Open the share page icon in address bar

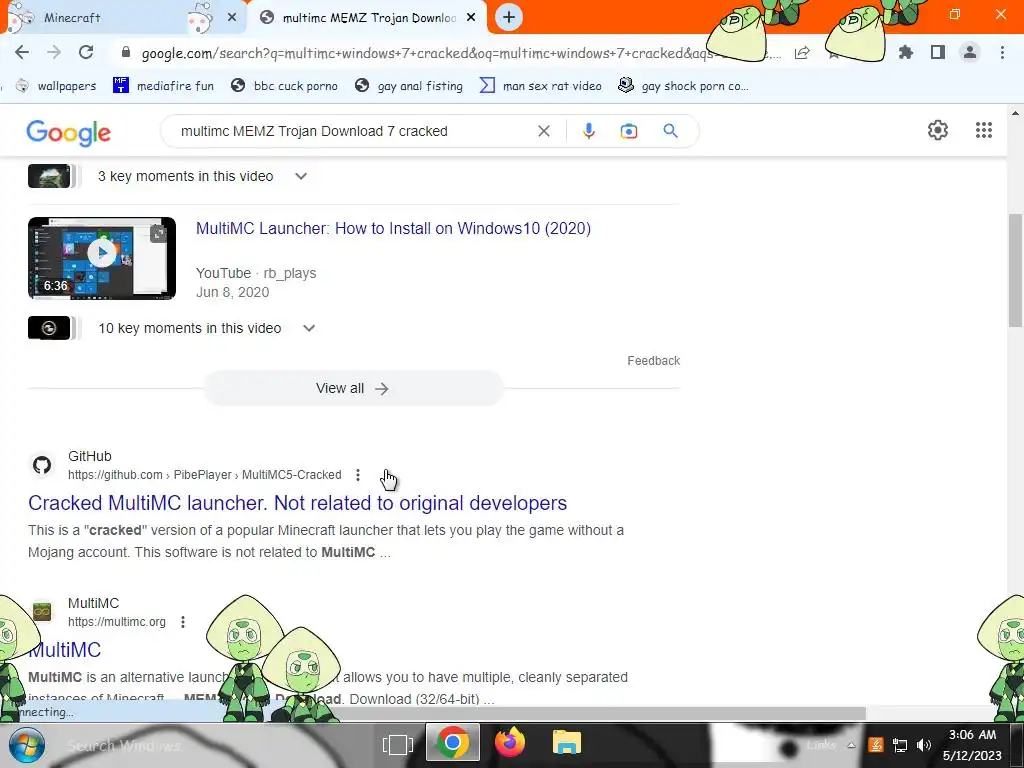(x=802, y=53)
